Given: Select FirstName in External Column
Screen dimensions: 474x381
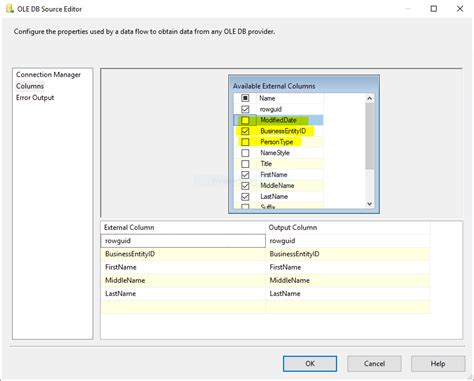Looking at the screenshot, I should pyautogui.click(x=183, y=267).
